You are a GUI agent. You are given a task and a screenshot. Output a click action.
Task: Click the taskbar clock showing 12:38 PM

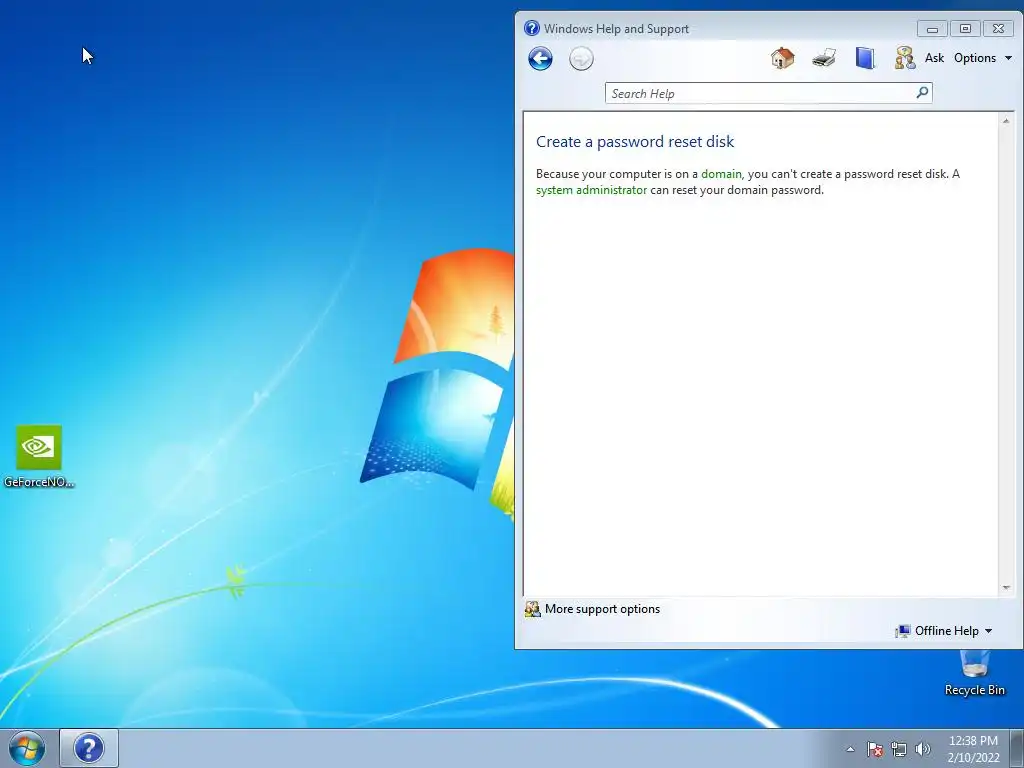(x=973, y=748)
